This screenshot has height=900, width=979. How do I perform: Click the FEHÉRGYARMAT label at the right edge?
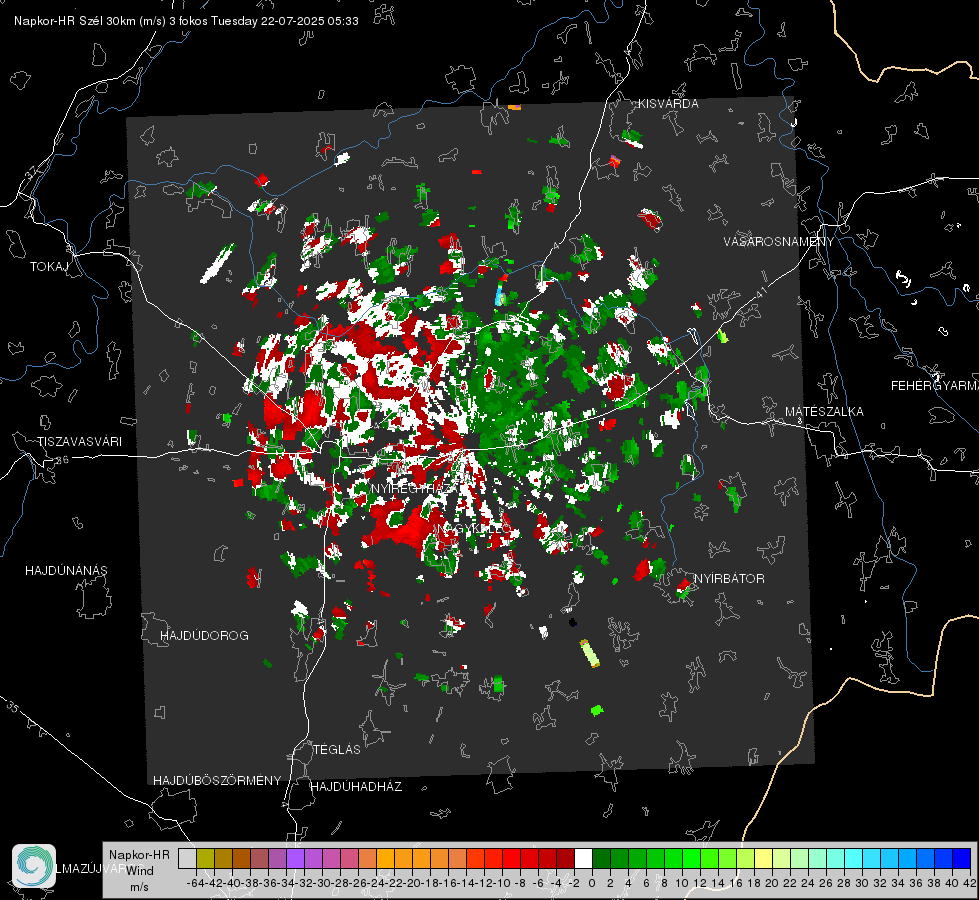(934, 386)
